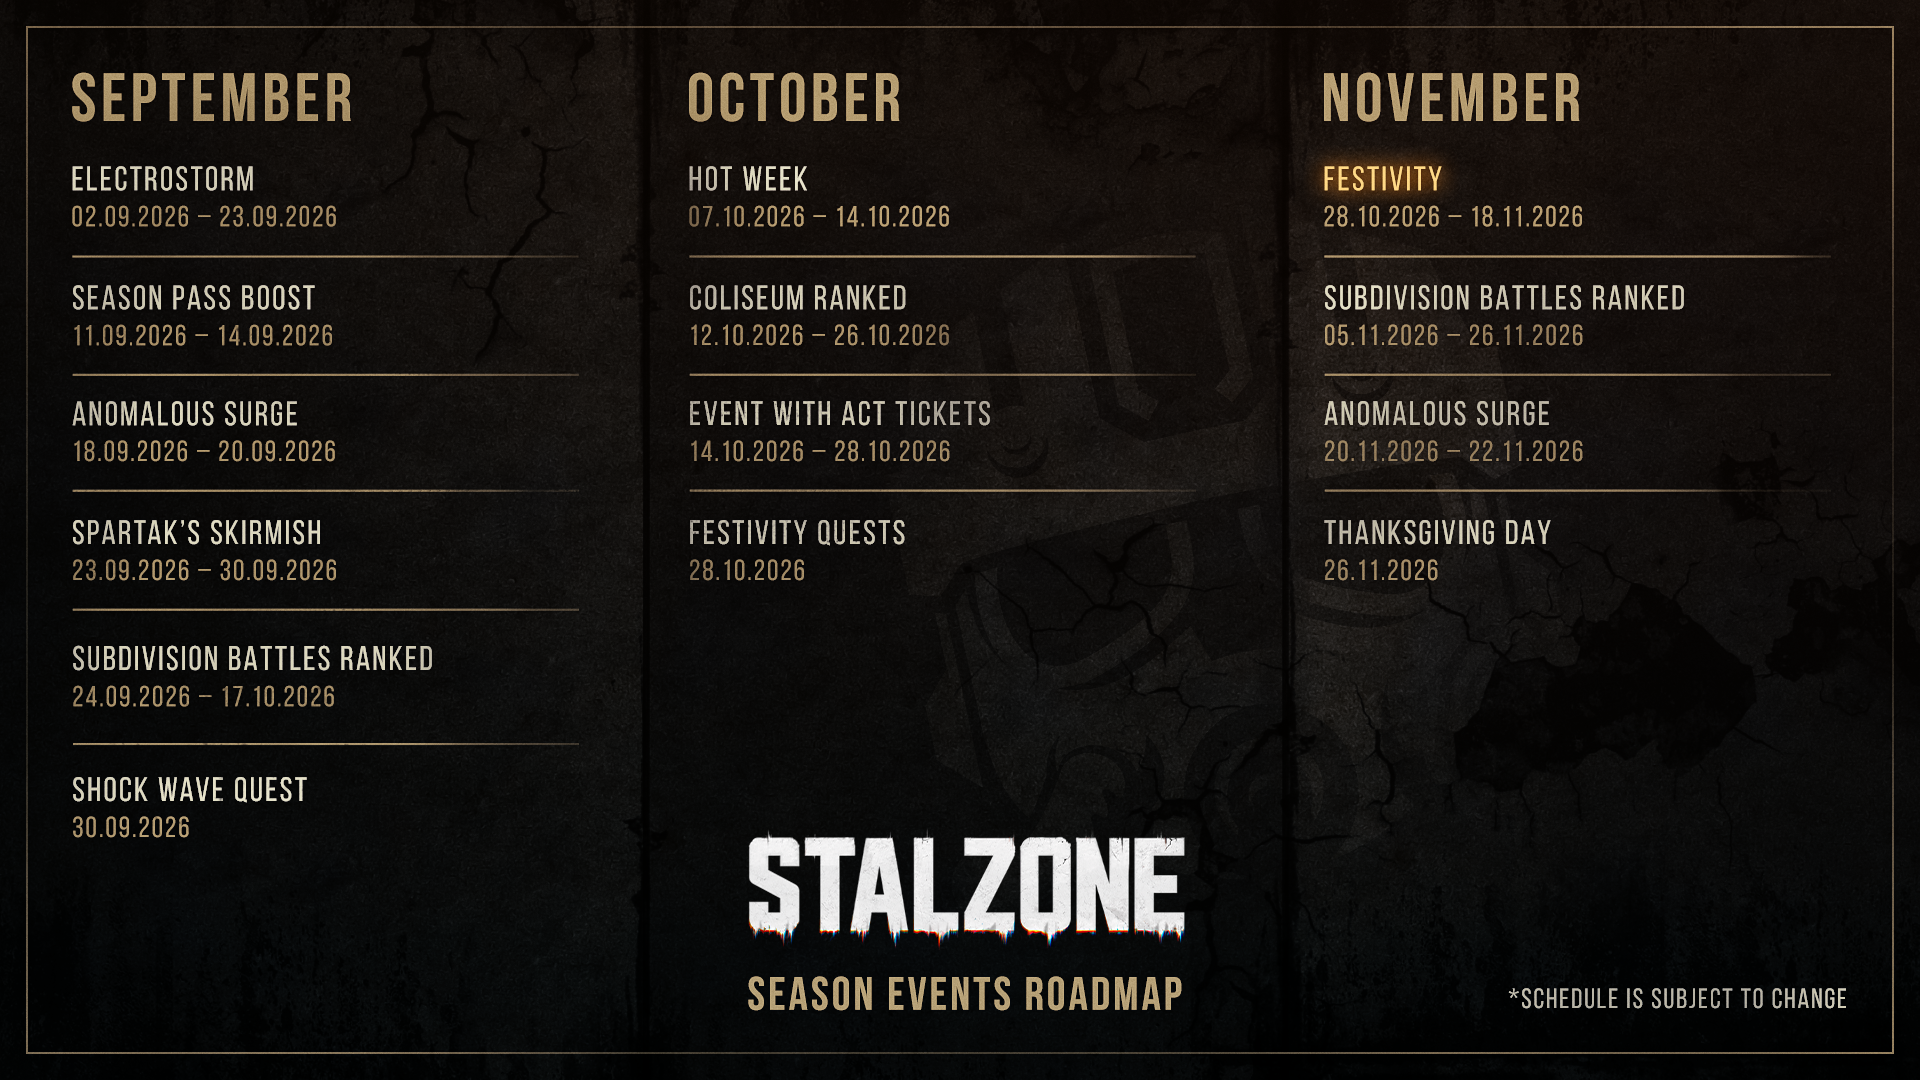Select the SEPTEMBER month heading
Viewport: 1920px width, 1080px height.
(x=212, y=99)
